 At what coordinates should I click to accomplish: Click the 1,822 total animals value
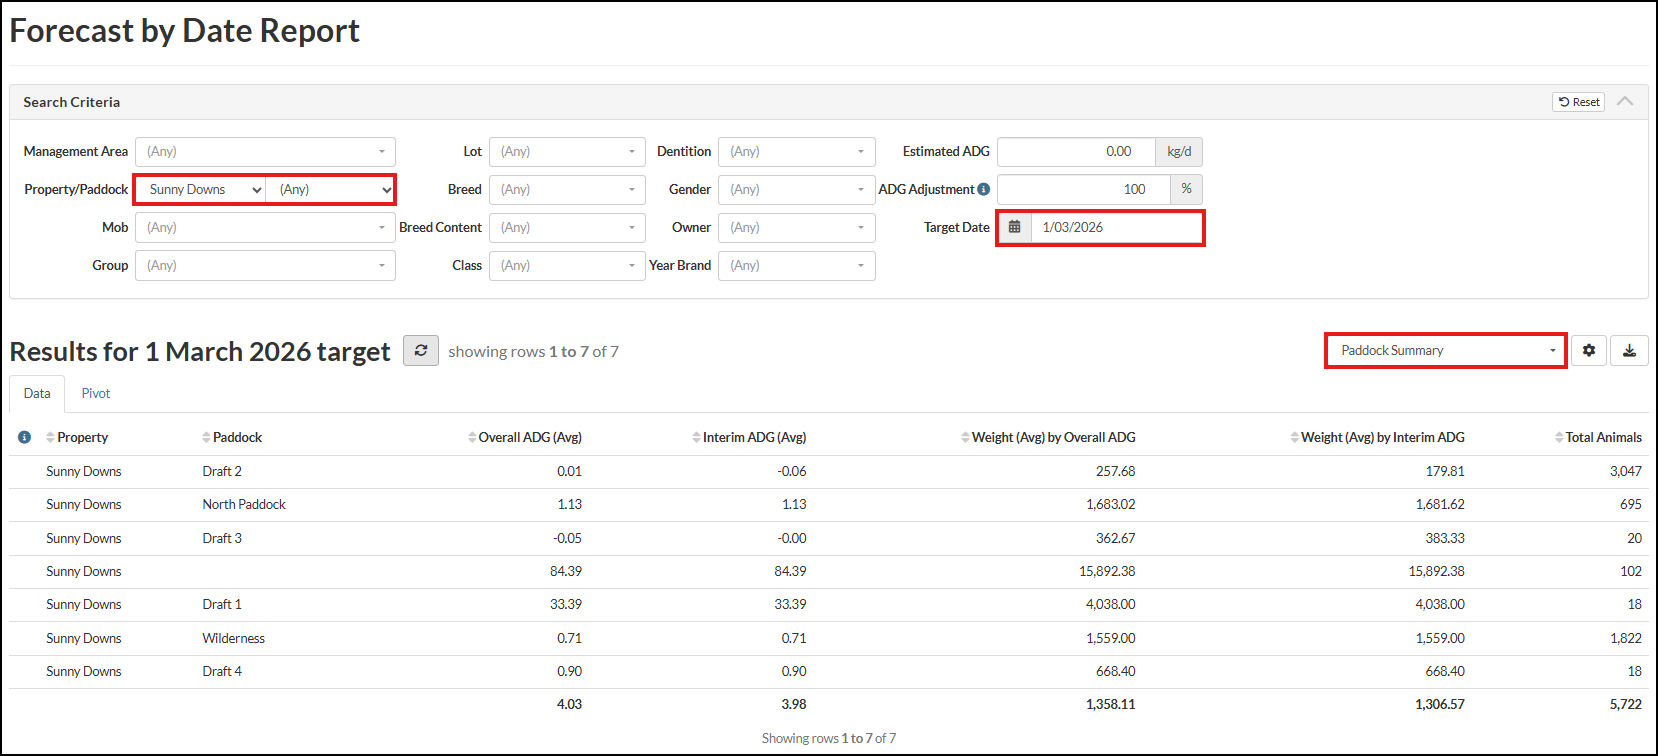tap(1626, 639)
